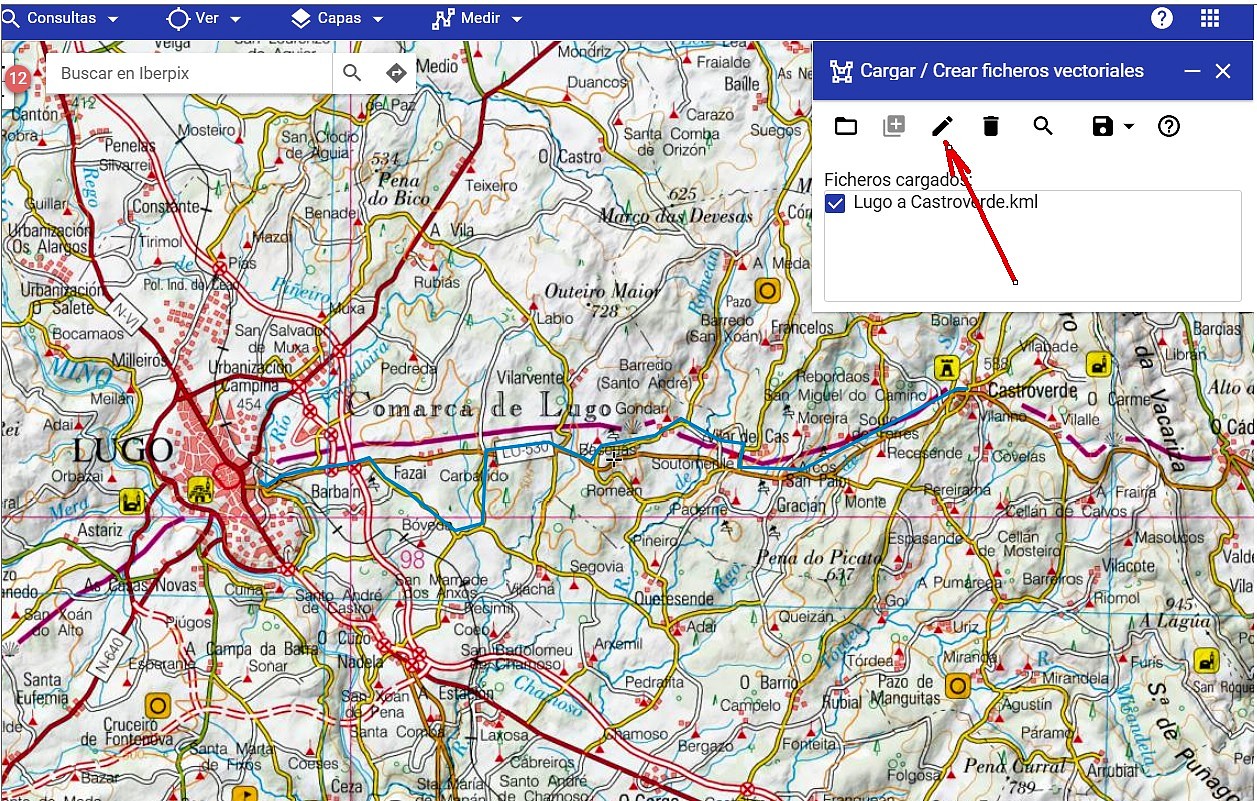Click the LUGO city label on map
Screen dimensions: 1257x801
[123, 451]
